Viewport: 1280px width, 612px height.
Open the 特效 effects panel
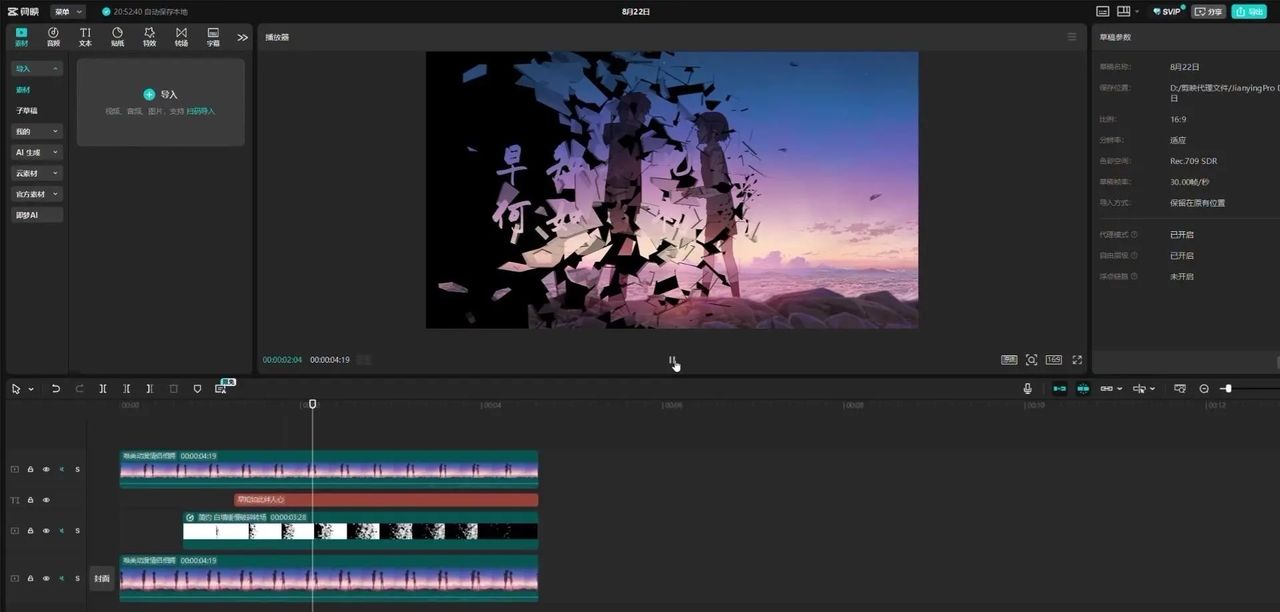(149, 37)
